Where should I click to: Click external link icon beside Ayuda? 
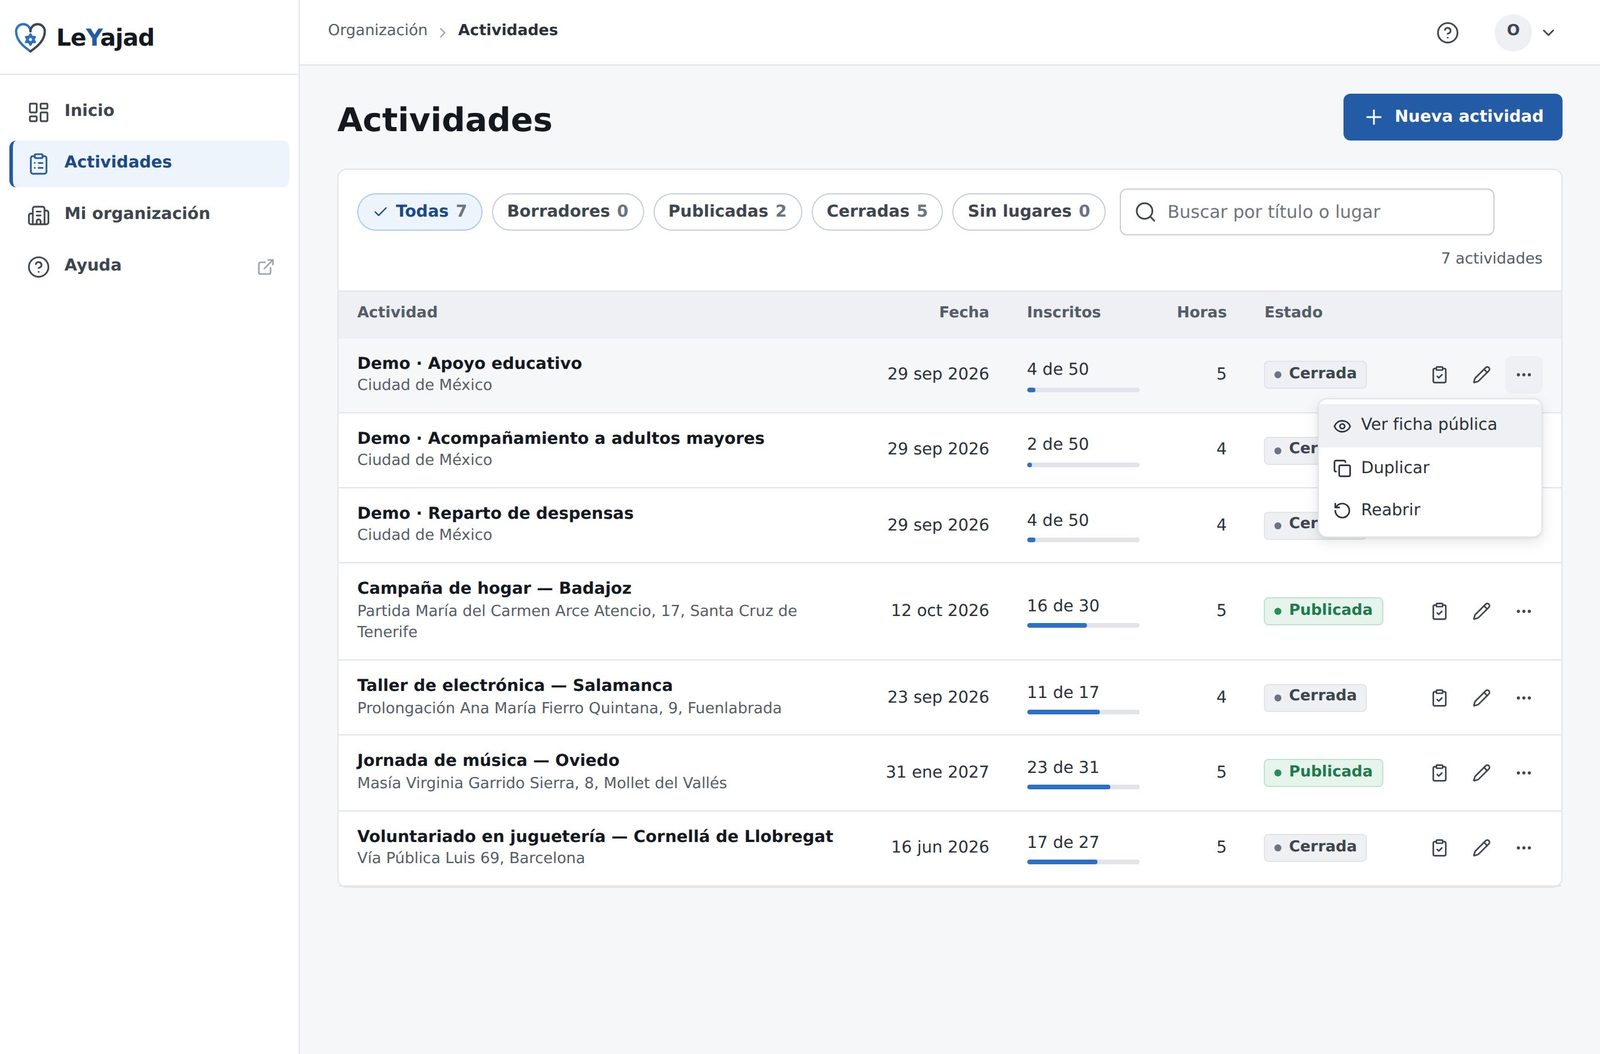click(265, 267)
